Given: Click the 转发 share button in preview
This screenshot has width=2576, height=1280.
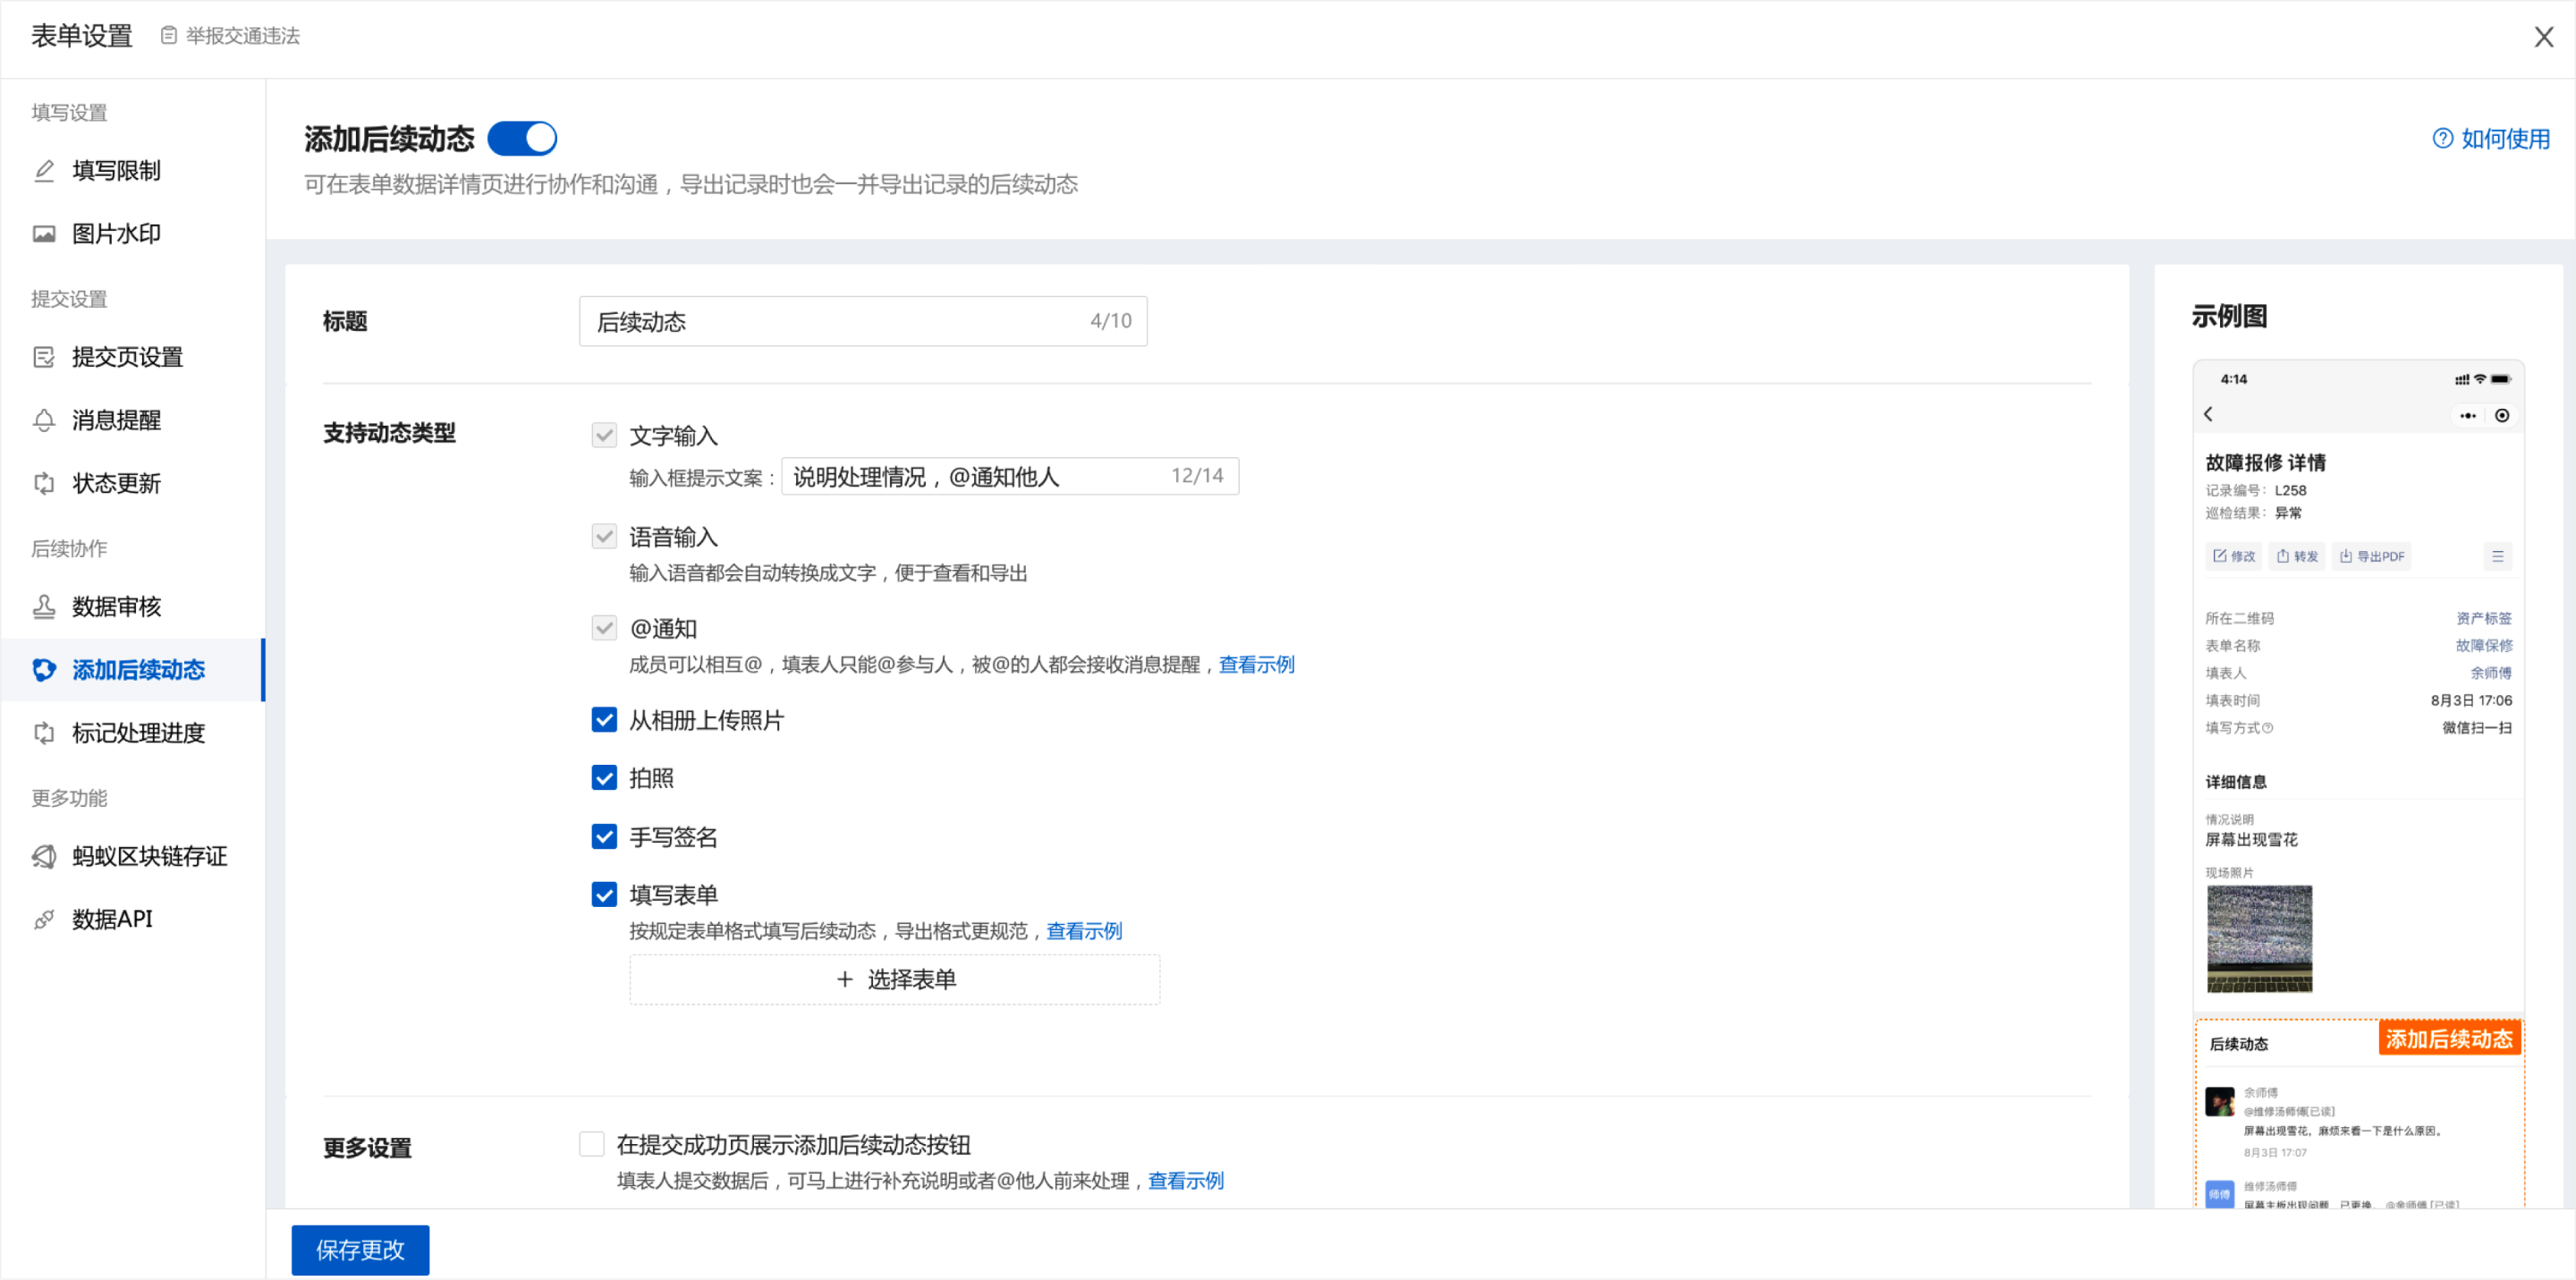Looking at the screenshot, I should click(x=2298, y=556).
